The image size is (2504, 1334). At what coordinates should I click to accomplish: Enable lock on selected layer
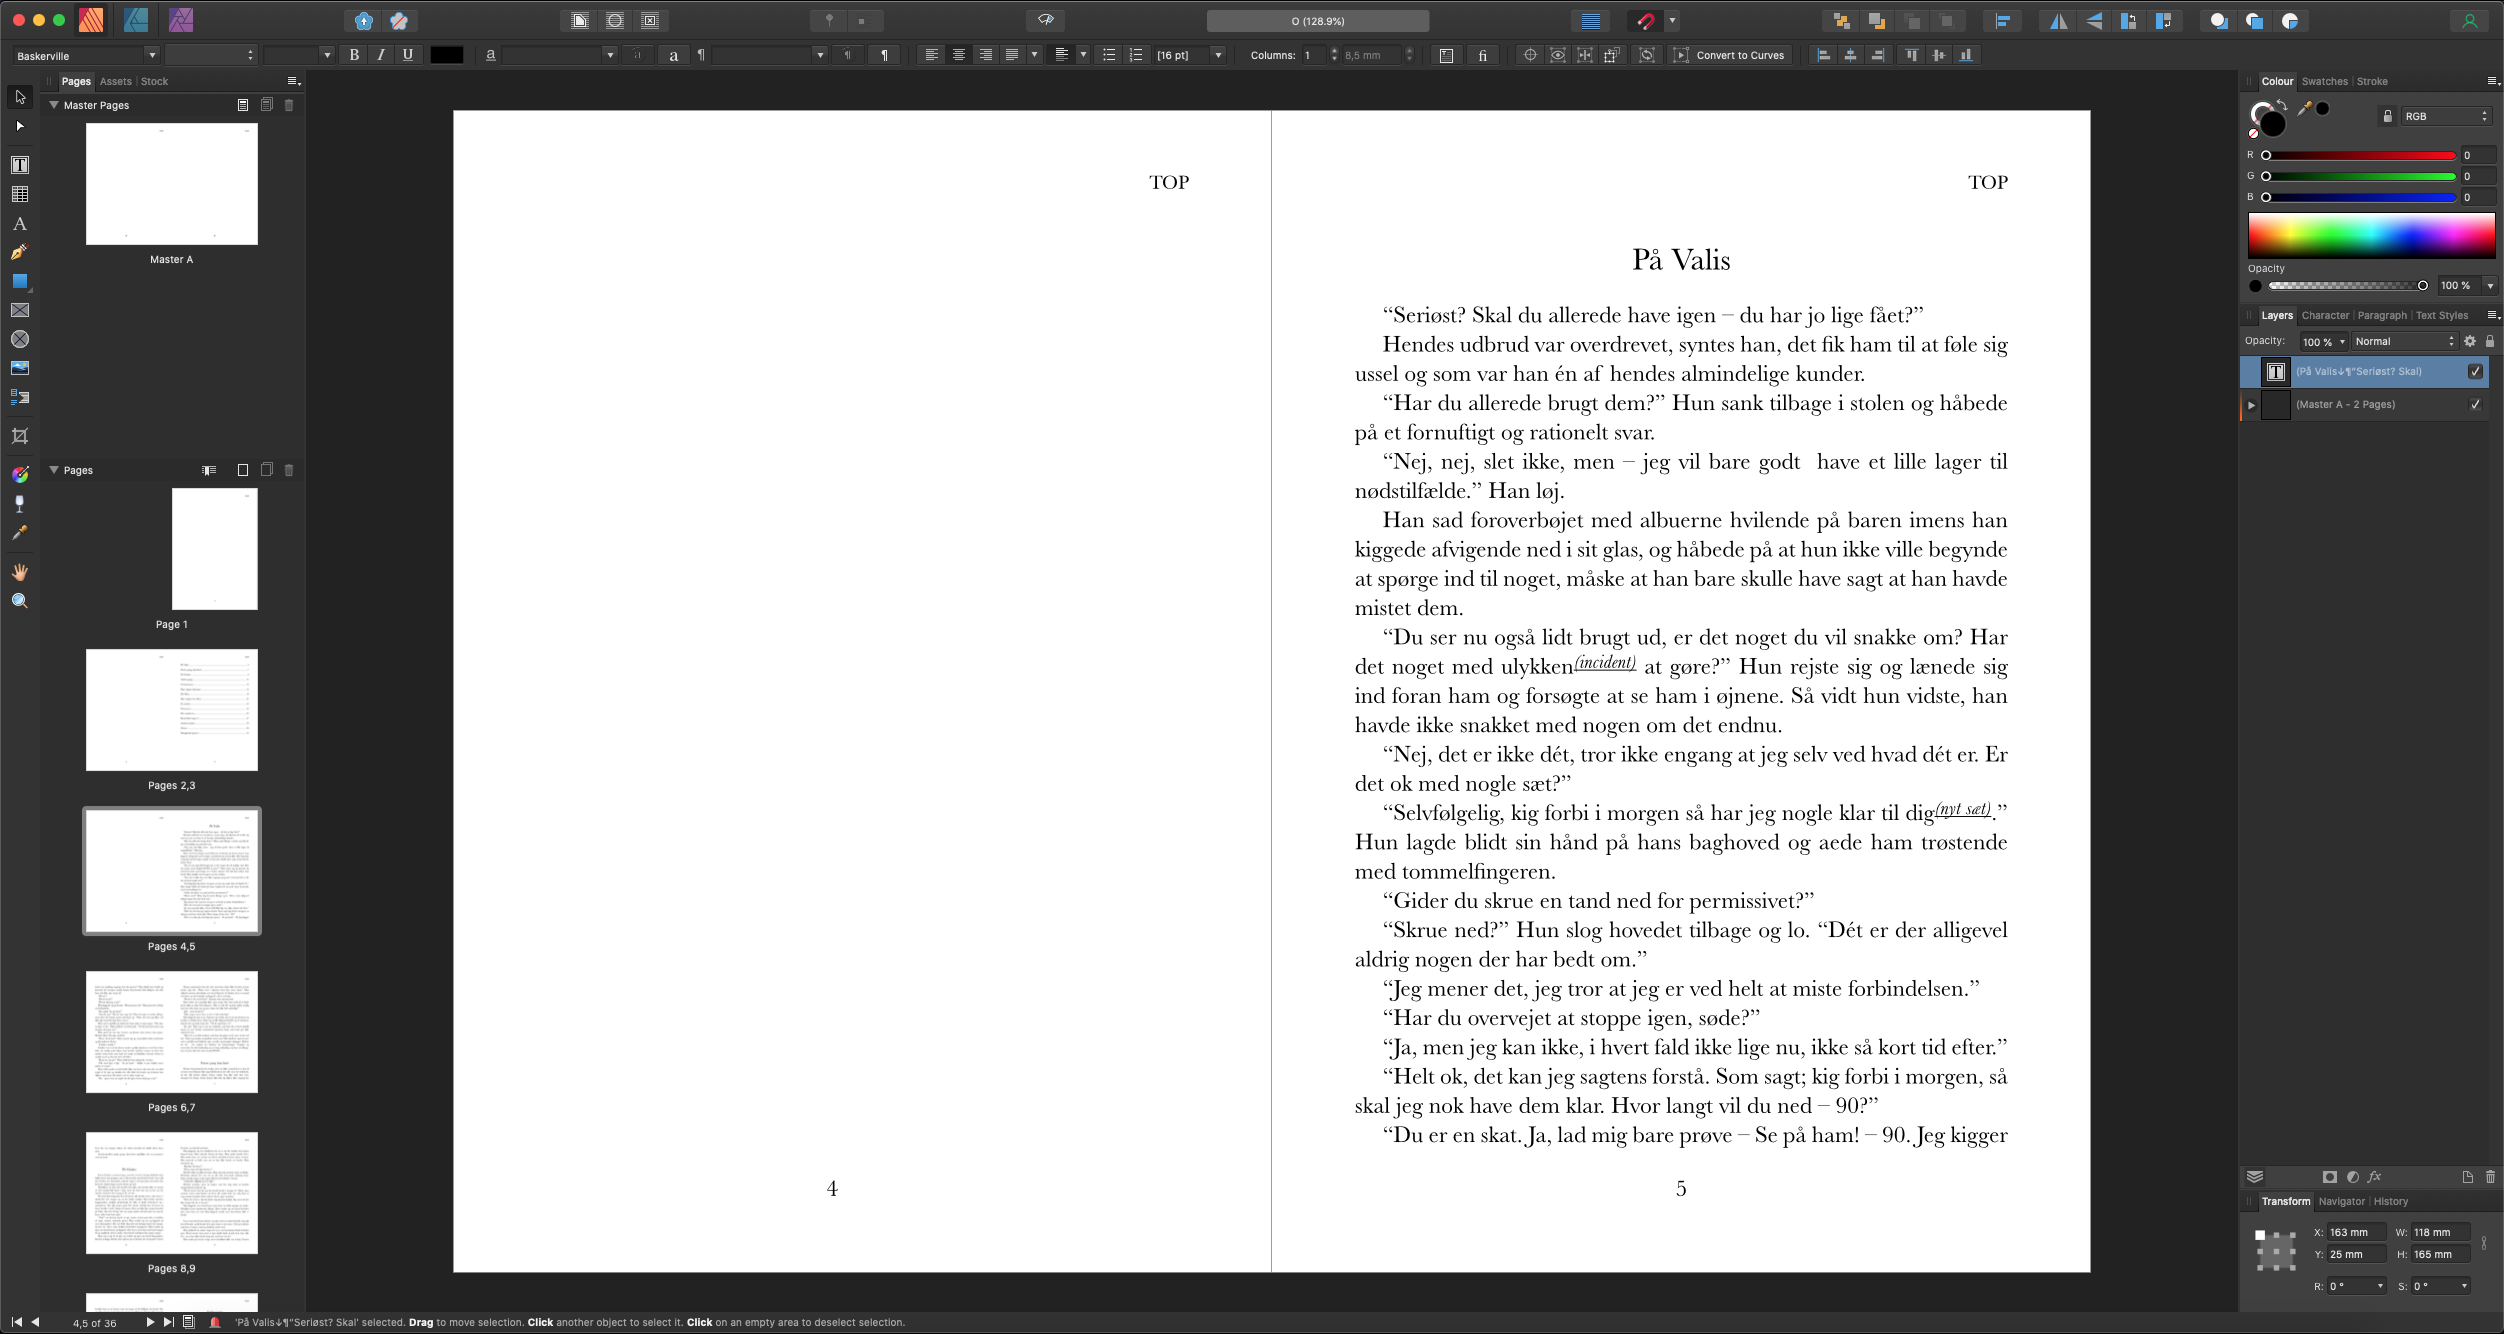click(2489, 341)
